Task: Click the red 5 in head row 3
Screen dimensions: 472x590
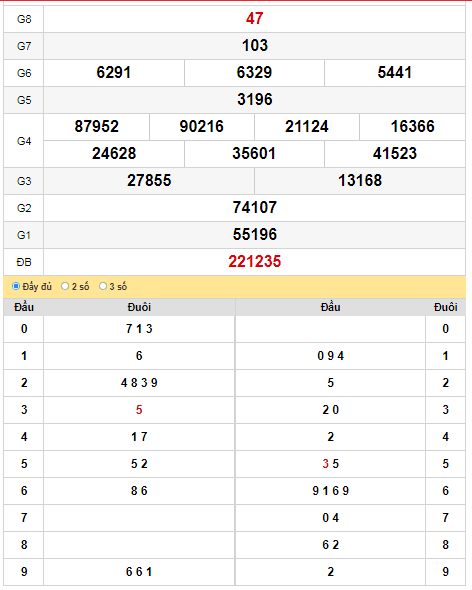Action: coord(139,410)
